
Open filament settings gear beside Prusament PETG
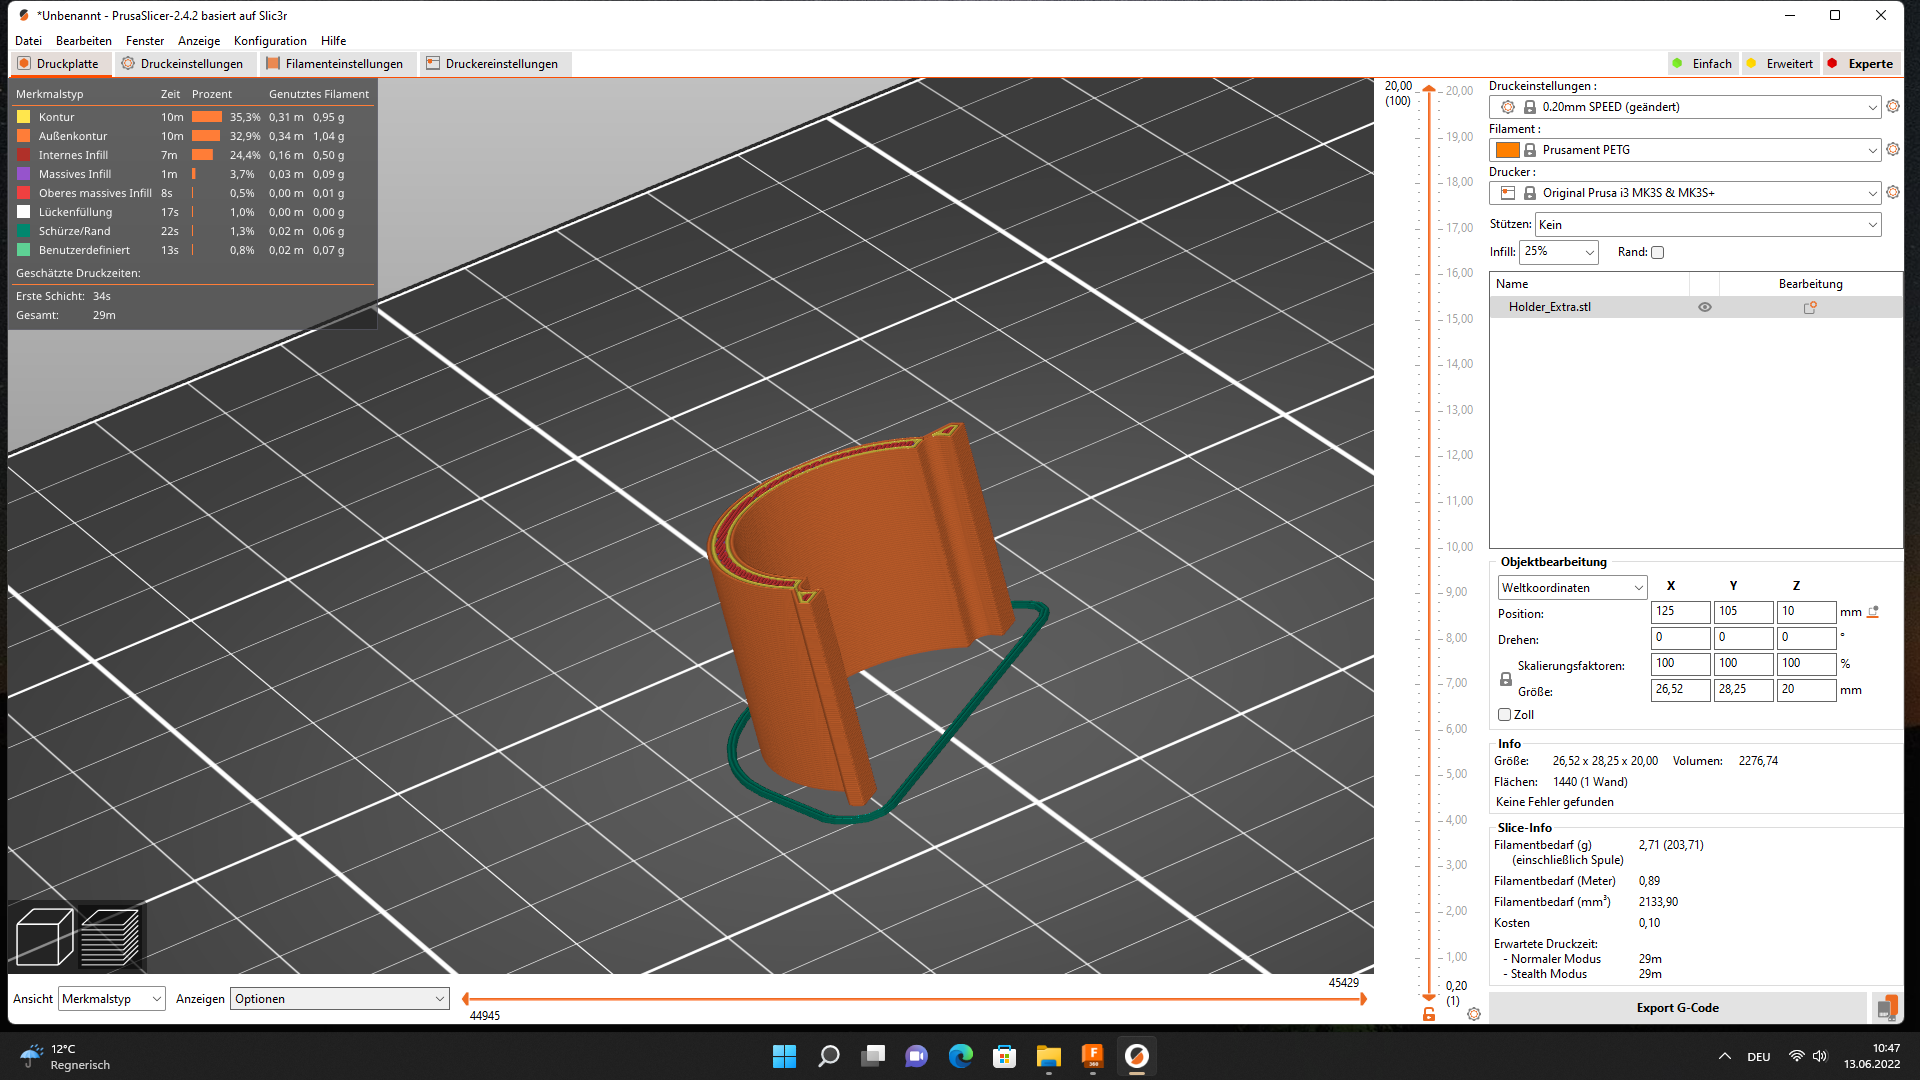pos(1892,150)
